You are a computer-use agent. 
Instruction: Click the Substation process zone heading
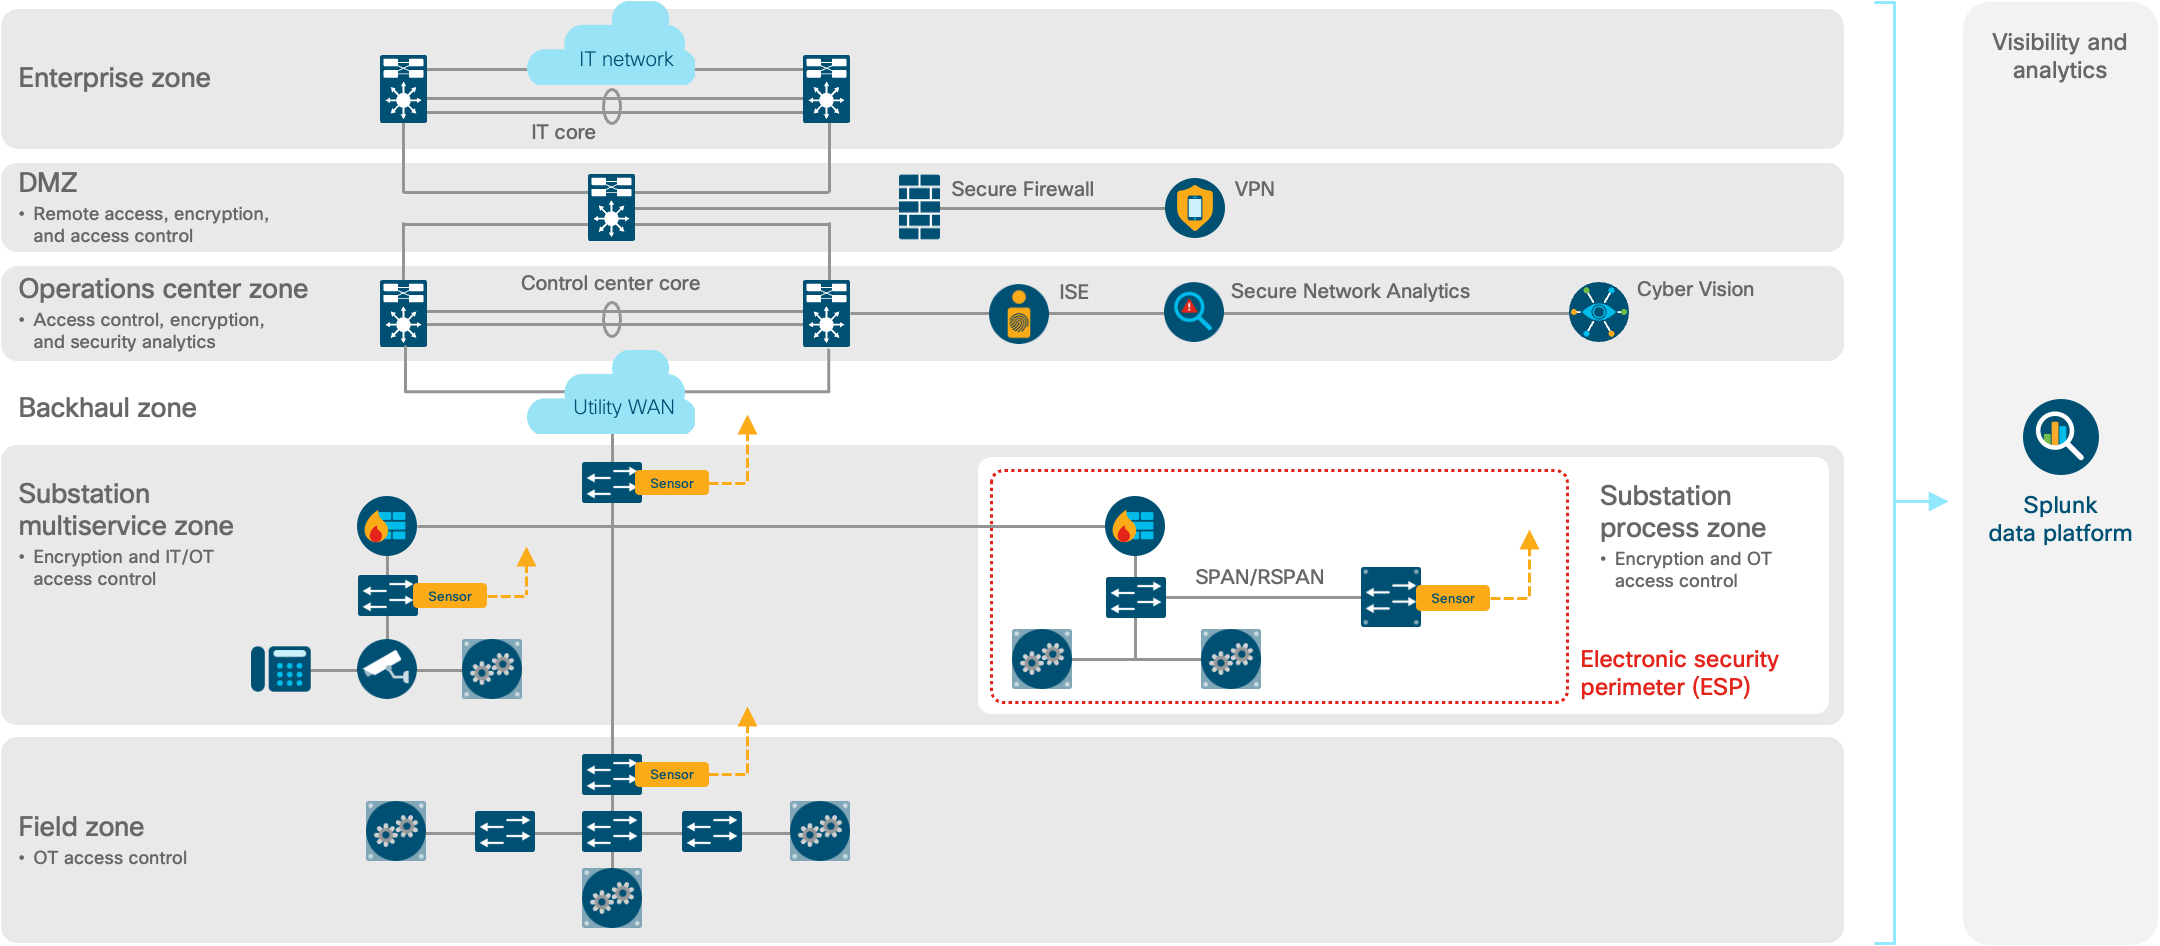pyautogui.click(x=1683, y=512)
